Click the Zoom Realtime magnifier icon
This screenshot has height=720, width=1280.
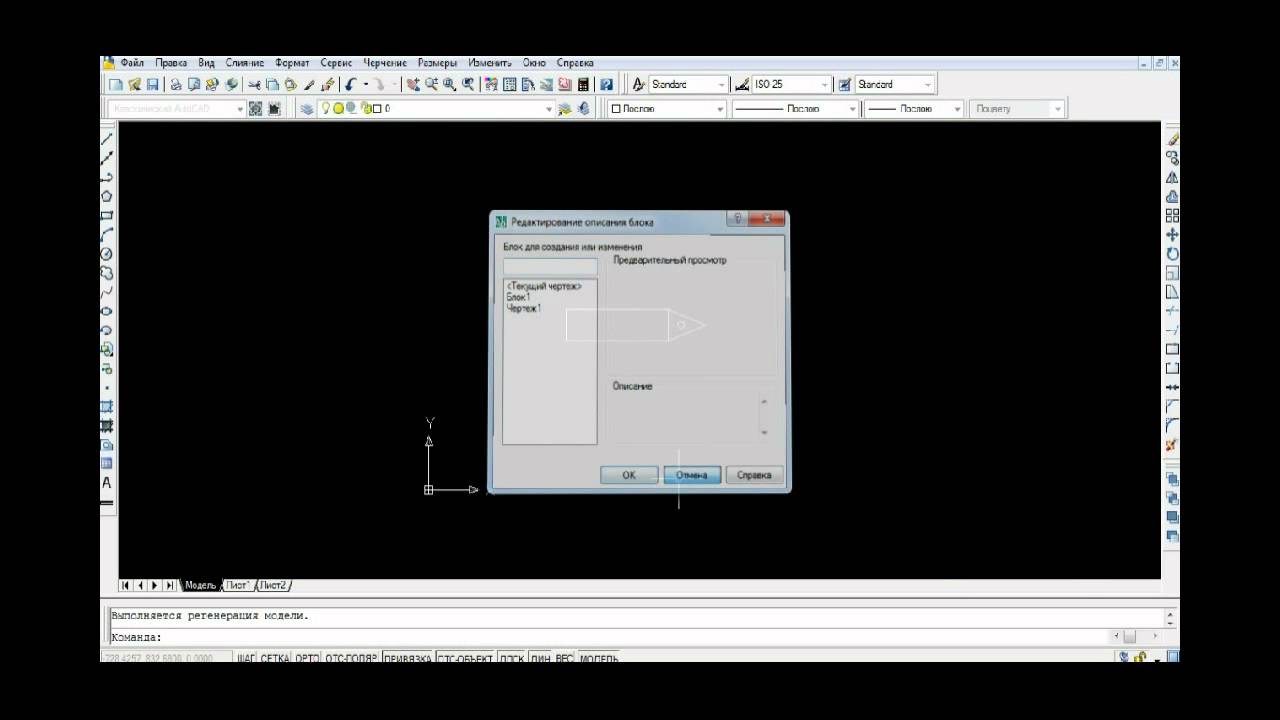click(431, 85)
